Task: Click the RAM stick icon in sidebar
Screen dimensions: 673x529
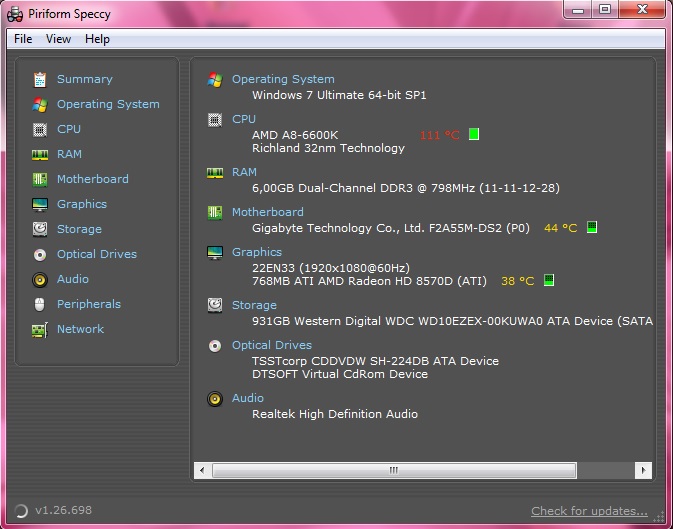Action: (40, 155)
